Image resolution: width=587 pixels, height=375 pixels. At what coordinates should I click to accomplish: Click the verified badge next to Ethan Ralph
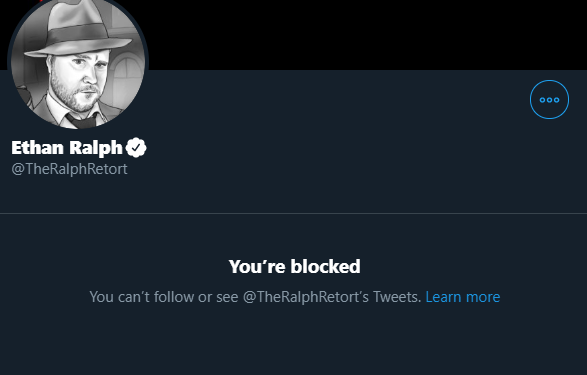(136, 147)
